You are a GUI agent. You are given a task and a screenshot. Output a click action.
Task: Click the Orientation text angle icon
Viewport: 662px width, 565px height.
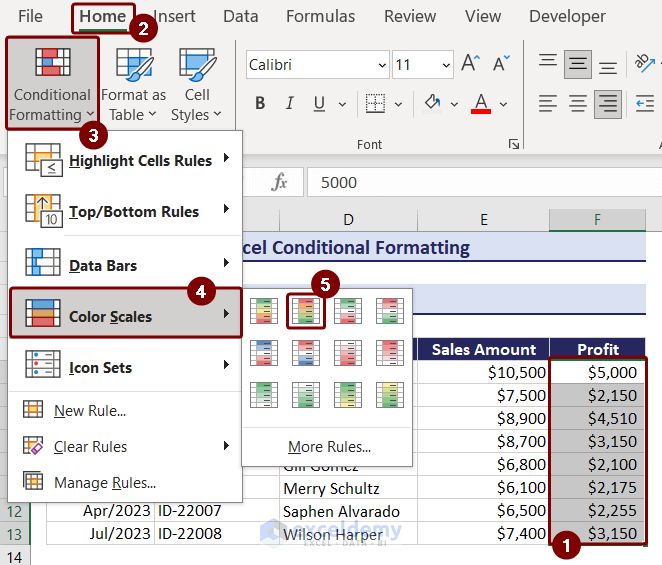tap(644, 63)
